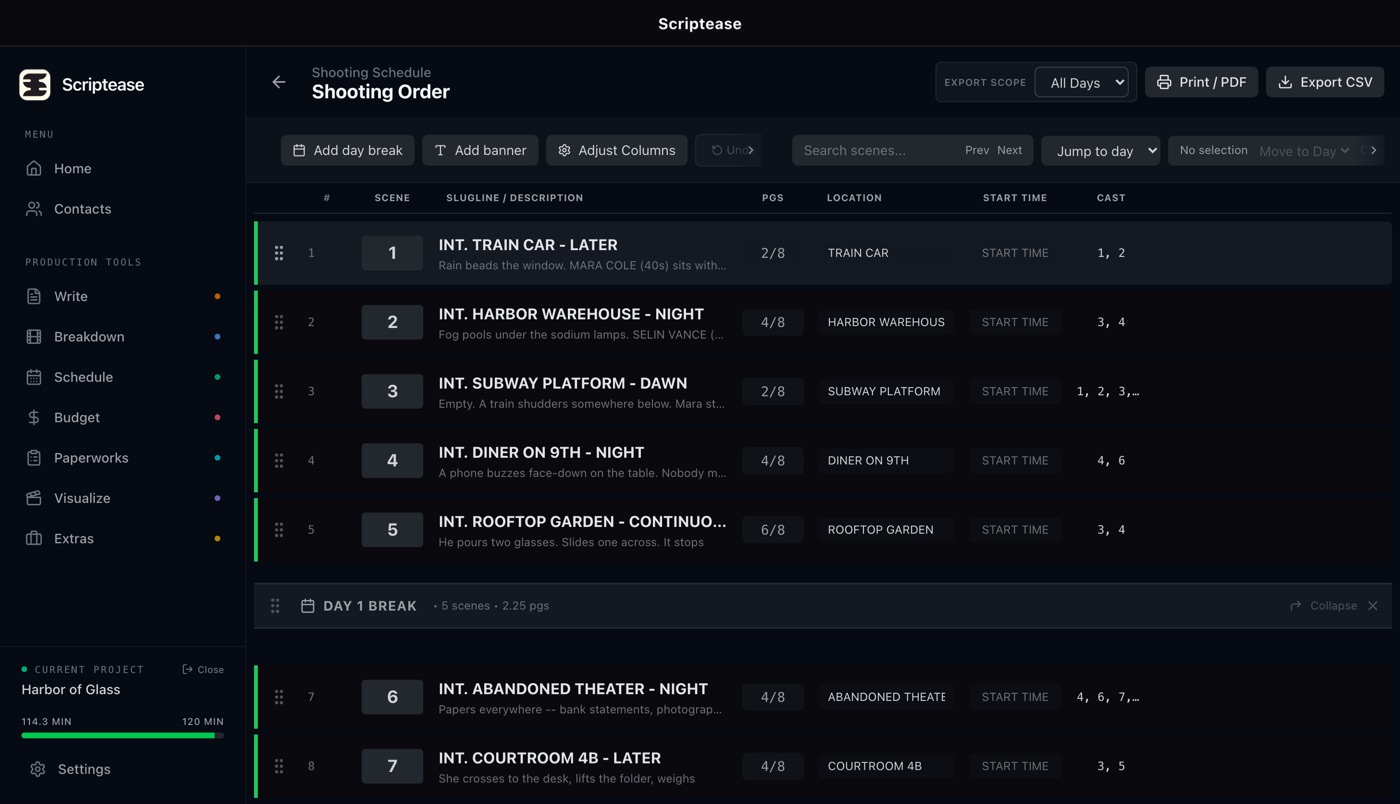Screen dimensions: 1400x804
Task: Click the Print / PDF button
Action: pos(1201,82)
